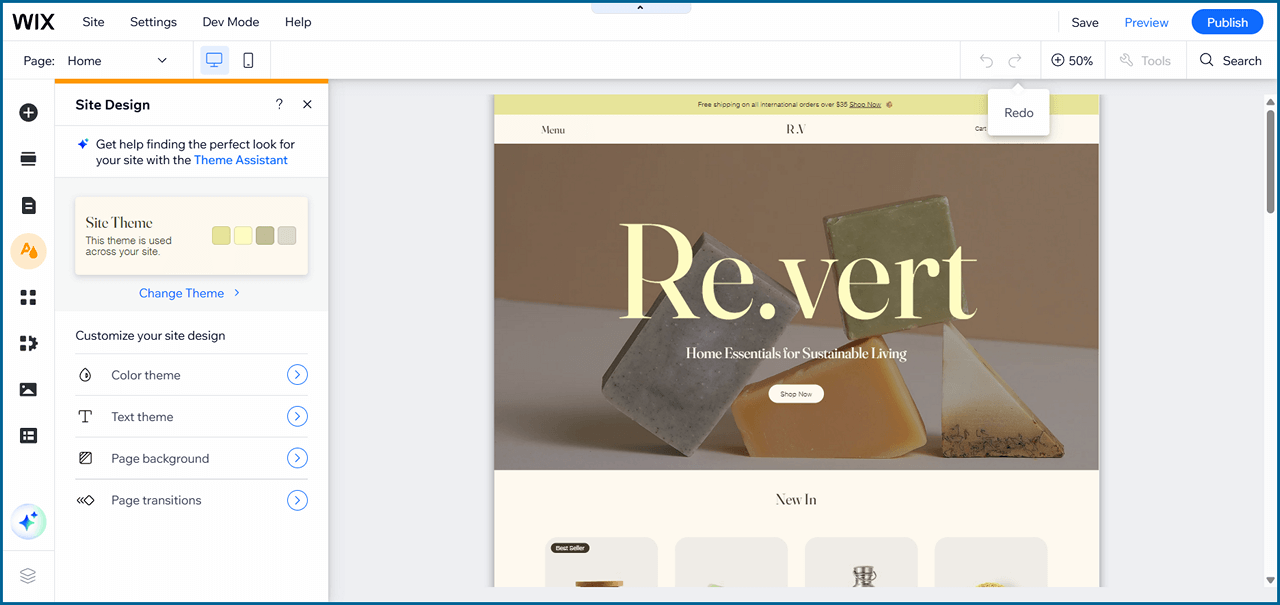Click the blue Publish button
This screenshot has width=1280, height=605.
1227,22
